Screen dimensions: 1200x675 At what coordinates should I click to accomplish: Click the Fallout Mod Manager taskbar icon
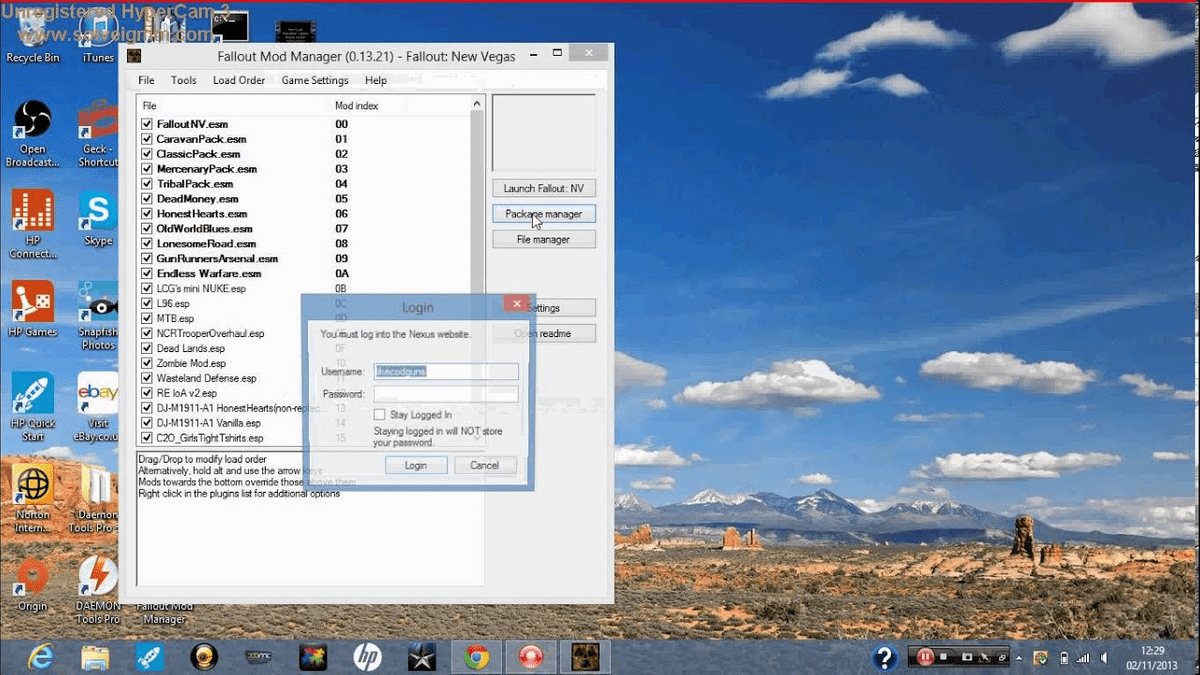click(585, 657)
